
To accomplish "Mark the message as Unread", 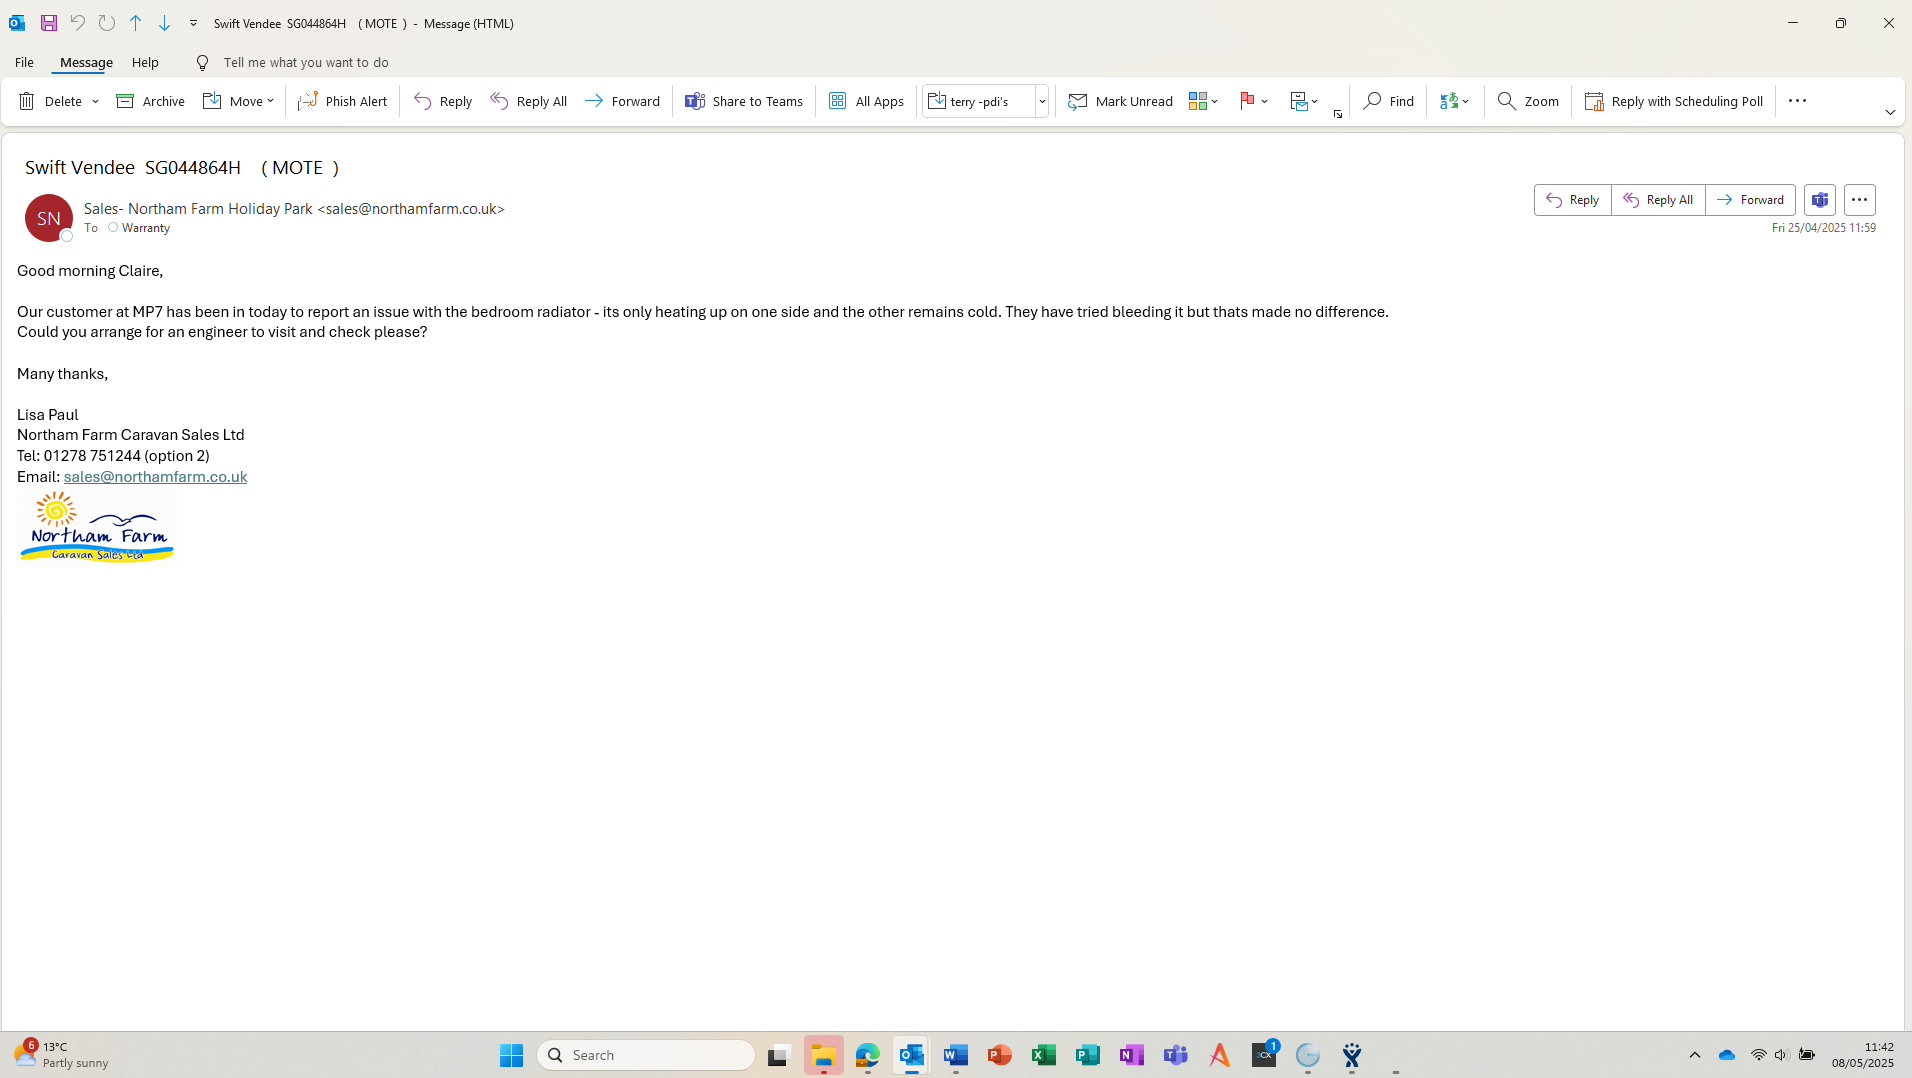I will point(1120,101).
